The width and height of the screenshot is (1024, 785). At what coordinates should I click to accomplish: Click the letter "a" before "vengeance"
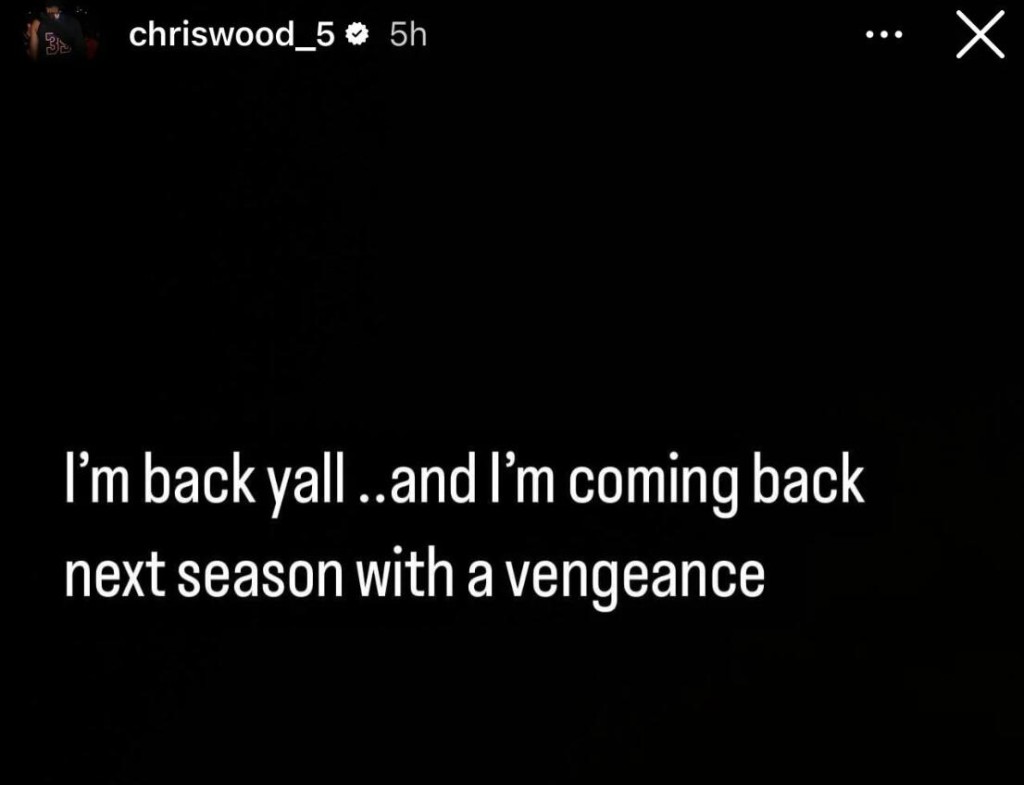click(x=479, y=579)
